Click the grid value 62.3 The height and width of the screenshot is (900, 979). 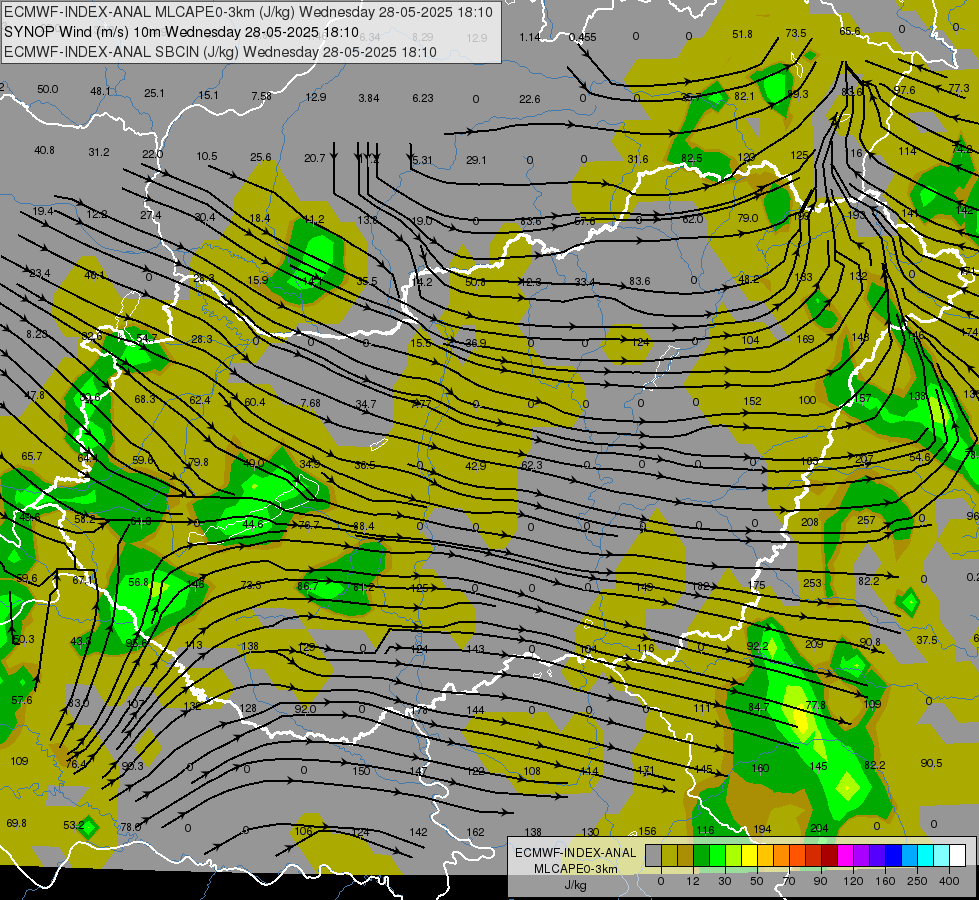[531, 465]
